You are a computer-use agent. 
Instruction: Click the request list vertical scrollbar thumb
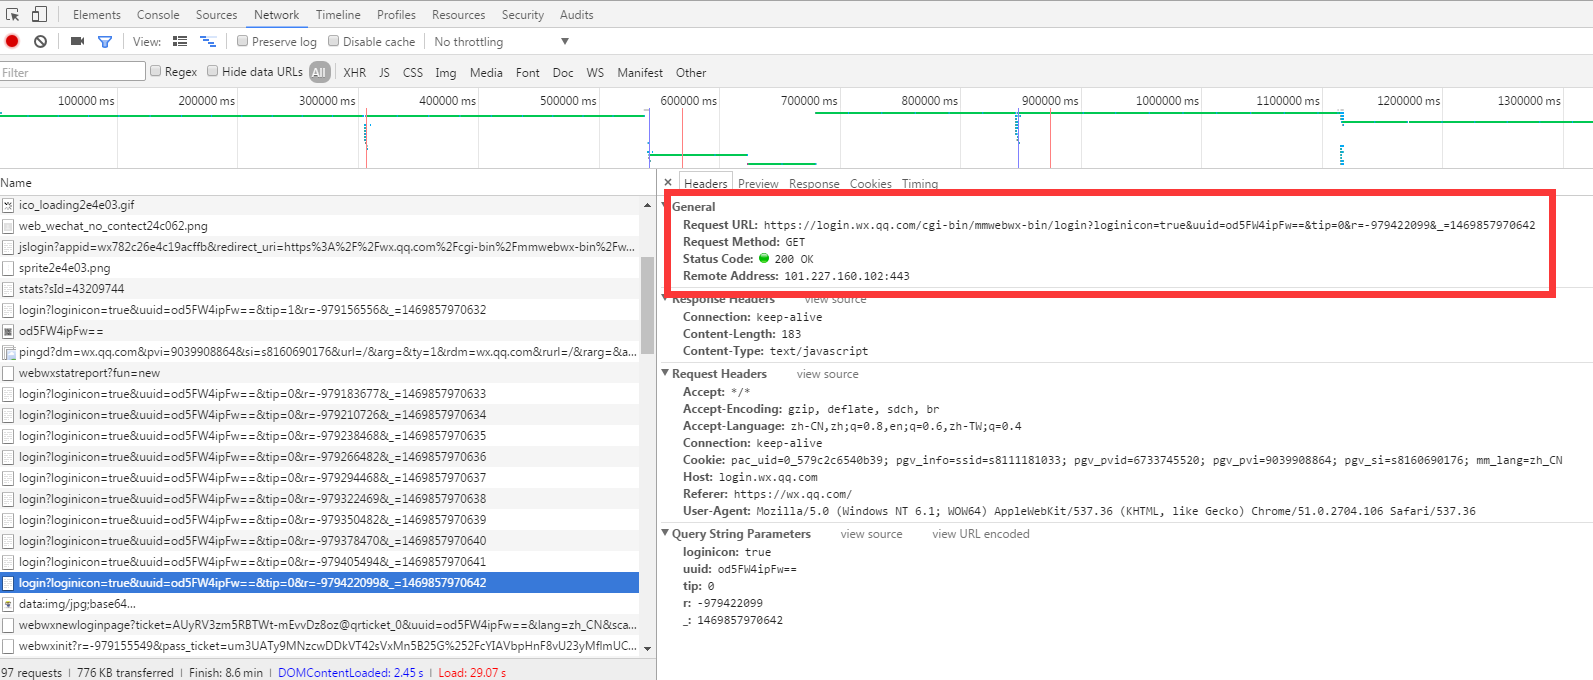click(647, 305)
